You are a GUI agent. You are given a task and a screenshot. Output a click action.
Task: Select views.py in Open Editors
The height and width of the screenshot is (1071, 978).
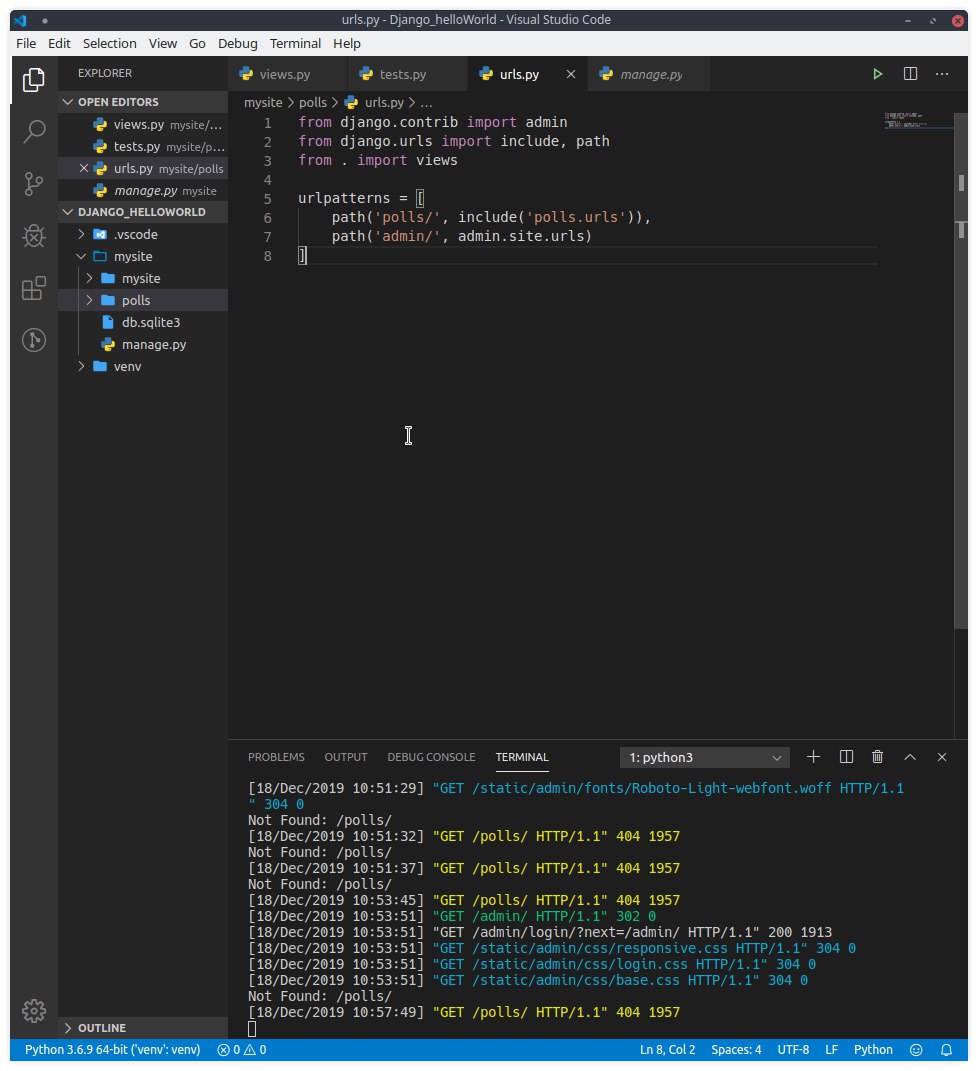143,124
